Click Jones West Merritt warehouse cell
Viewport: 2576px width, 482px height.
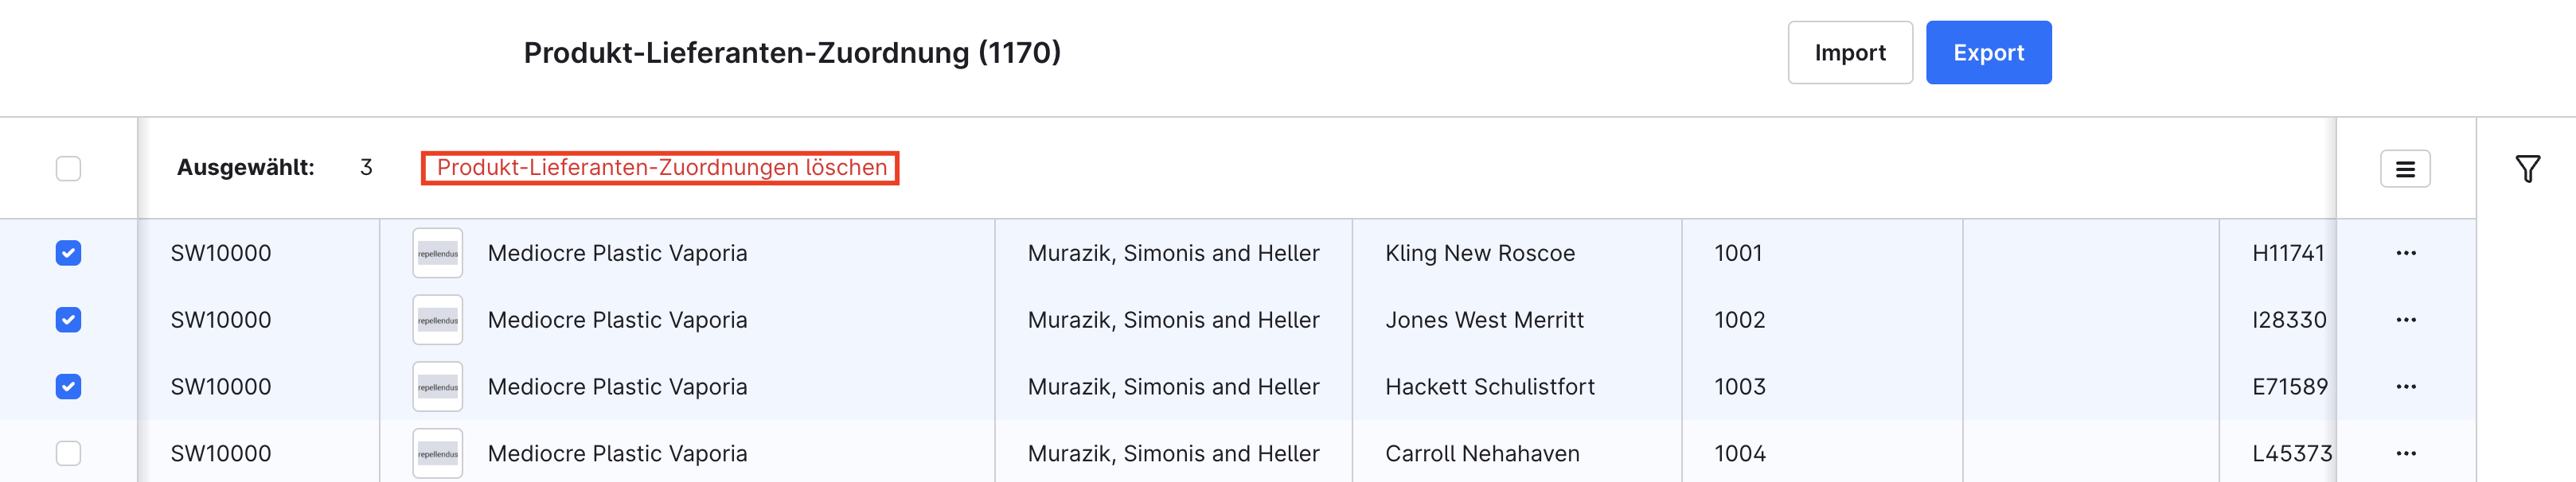click(1484, 320)
